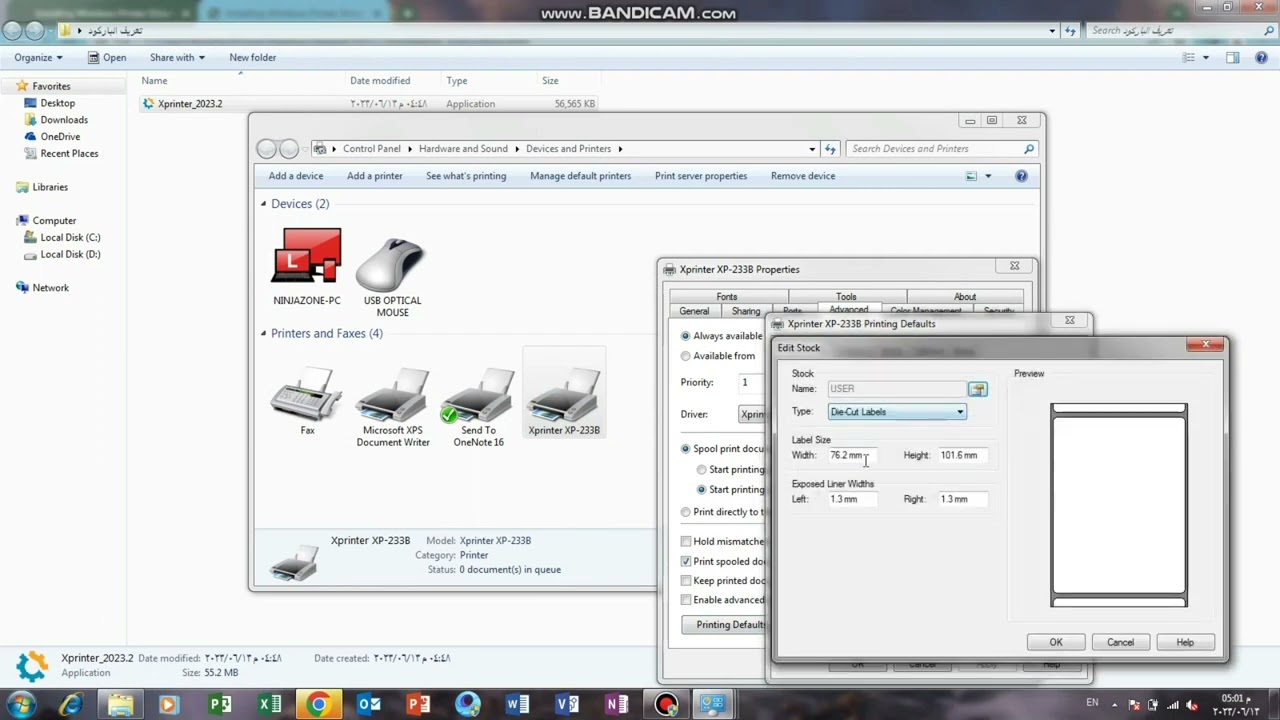Screen dimensions: 1280x720
Task: Toggle Print spooled documents first checkbox
Action: (x=686, y=562)
